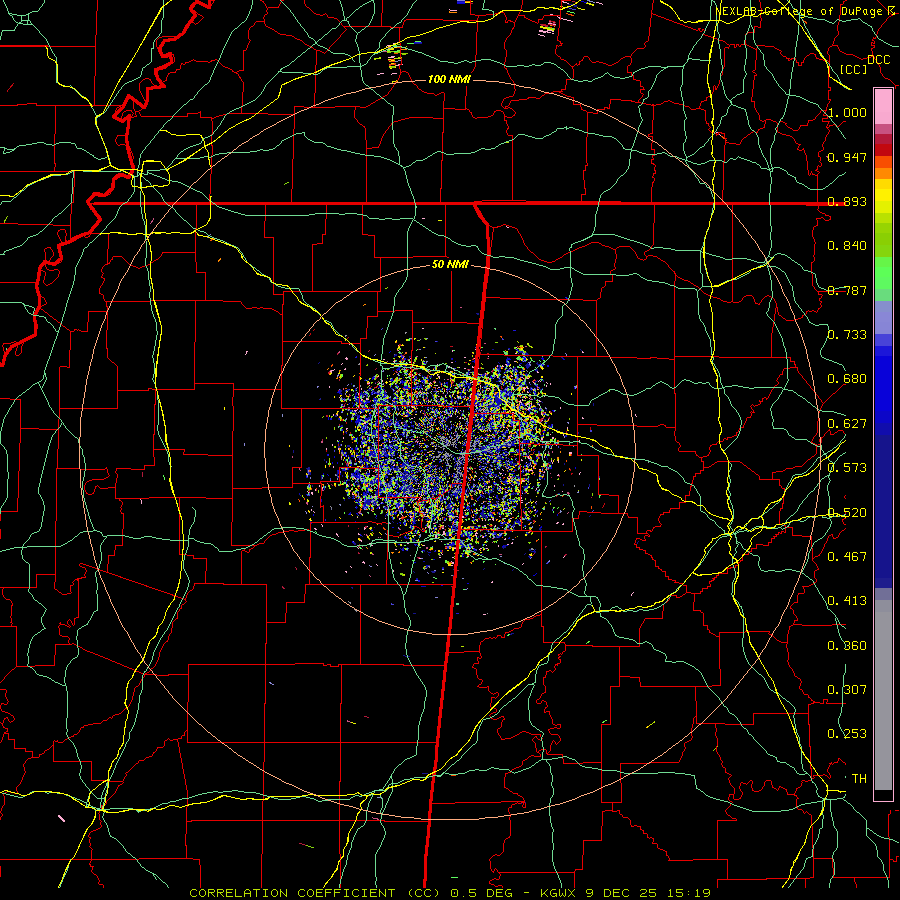The image size is (900, 900).
Task: Click the DCC label above the legend
Action: point(878,60)
